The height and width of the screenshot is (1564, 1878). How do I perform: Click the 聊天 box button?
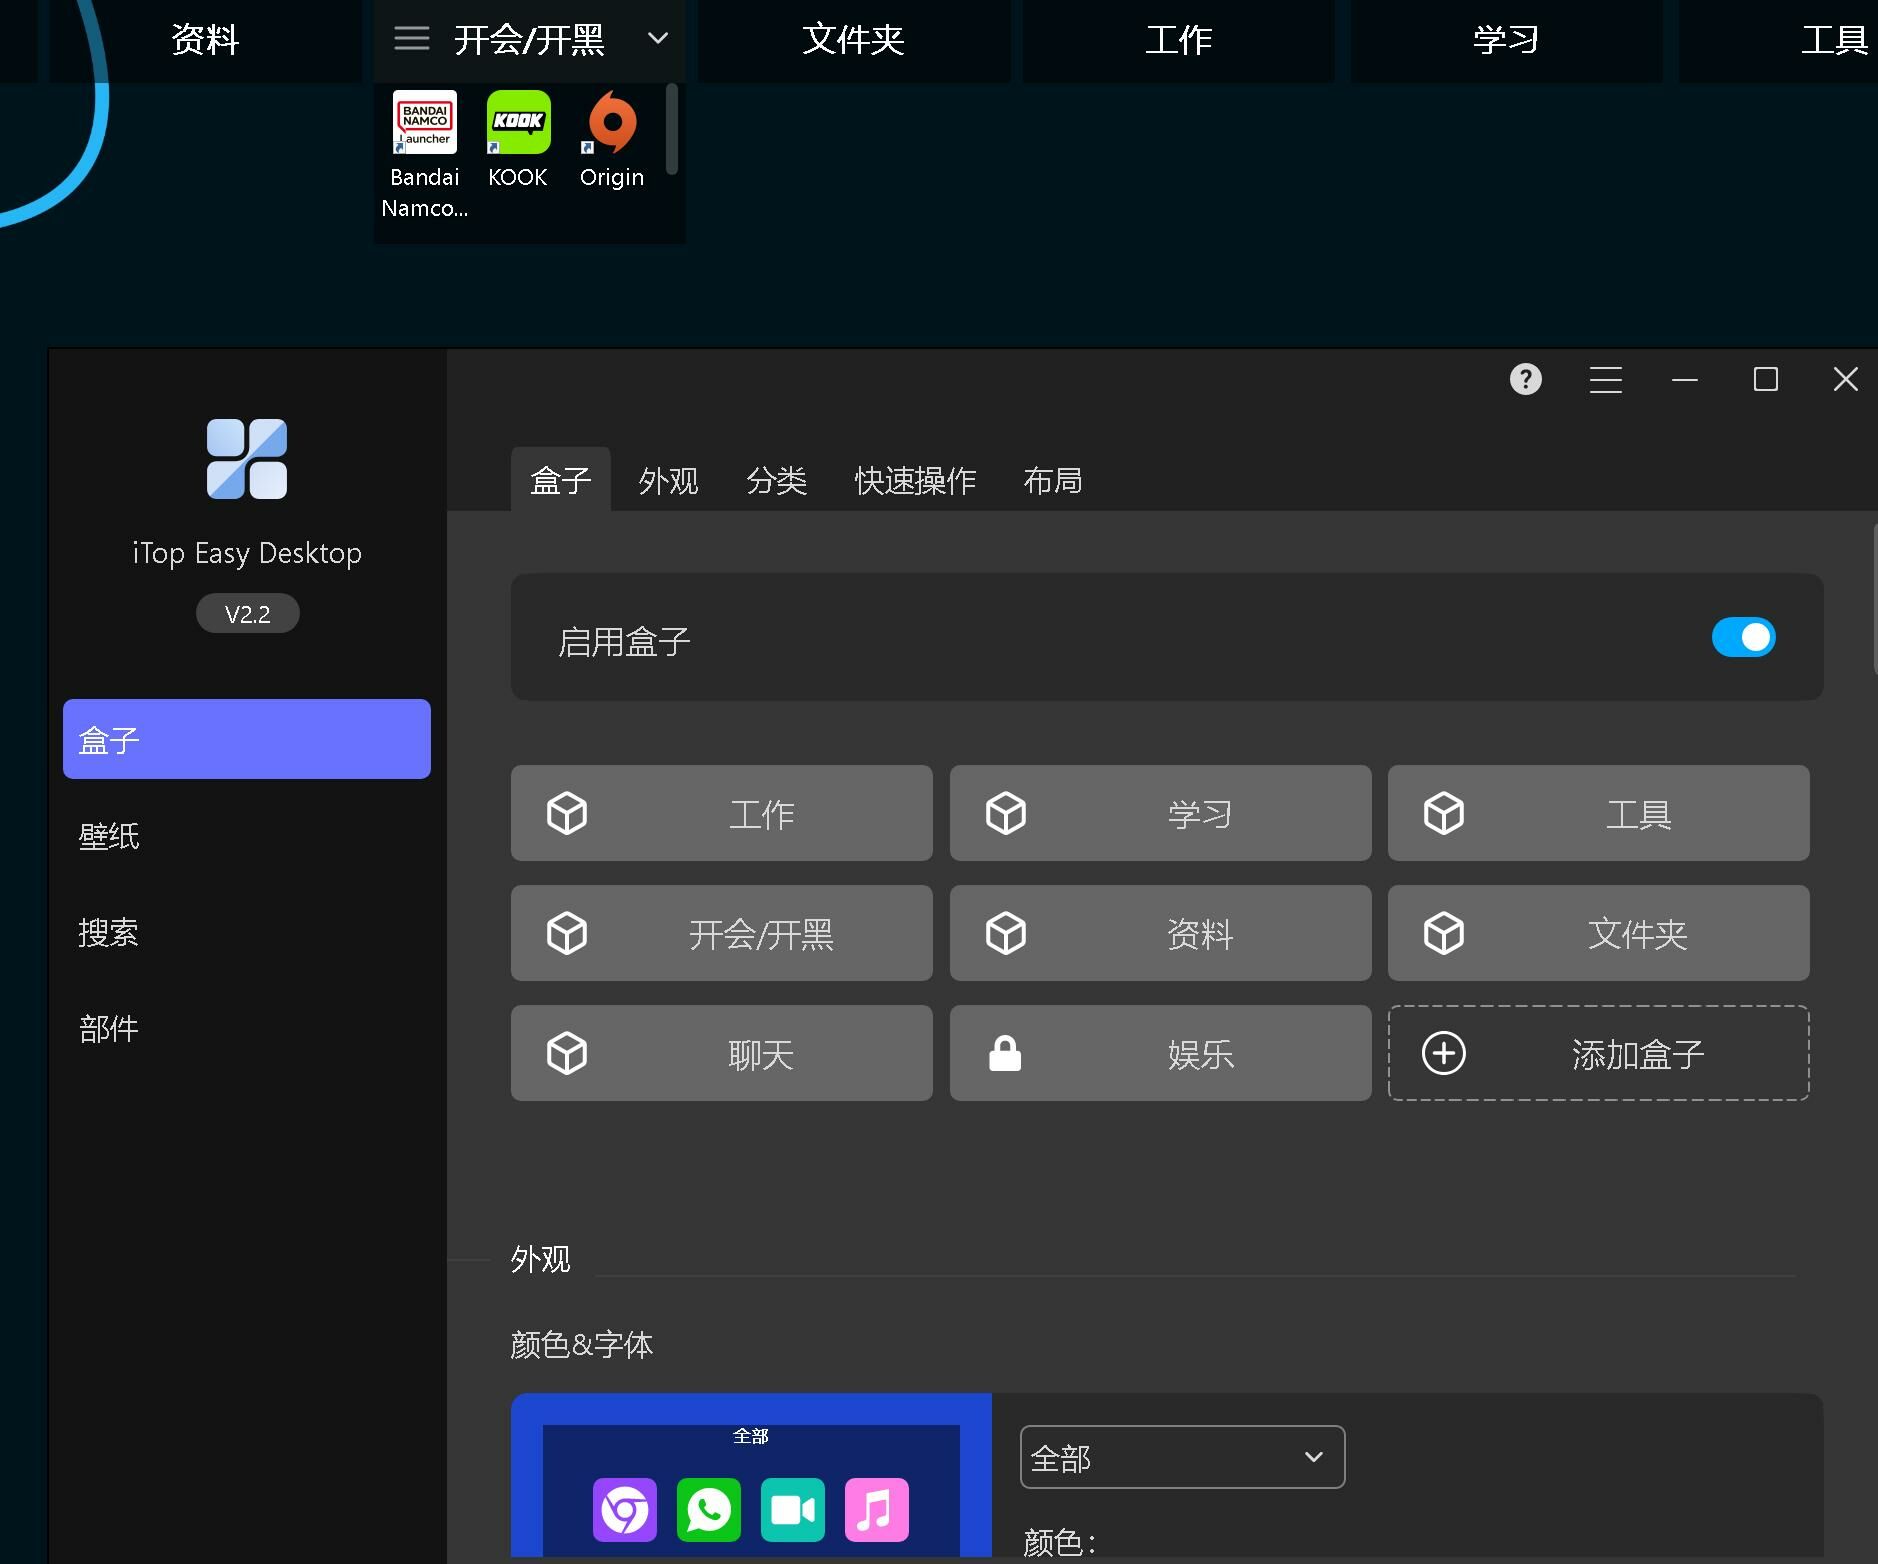click(721, 1053)
